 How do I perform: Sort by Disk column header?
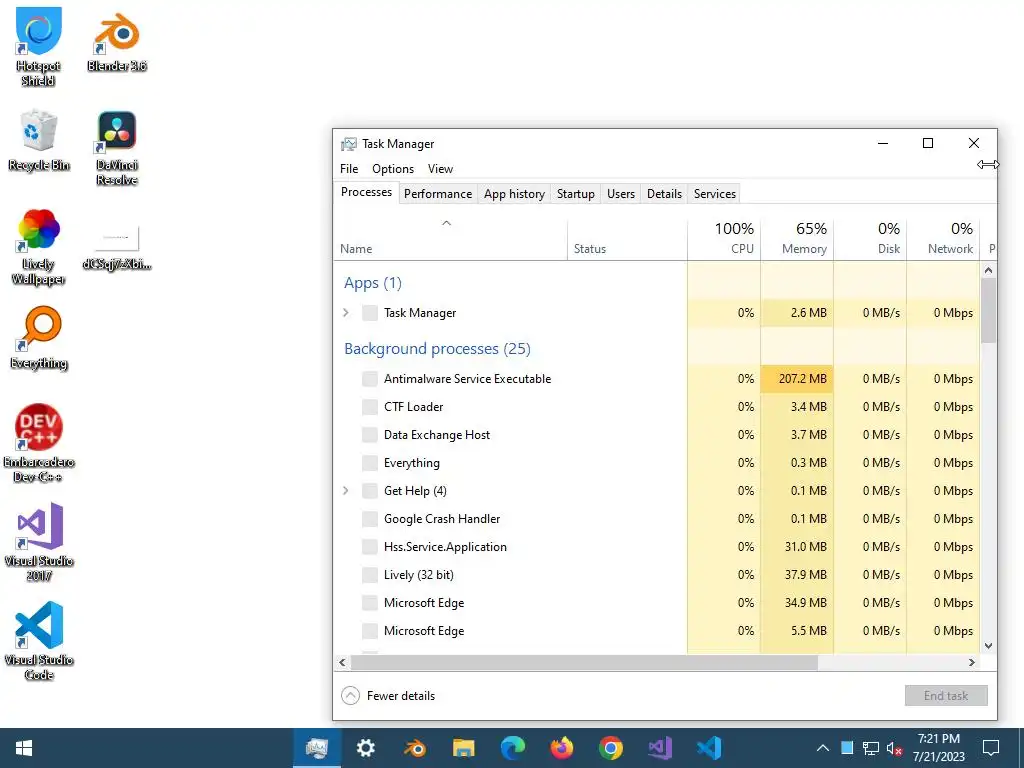[871, 240]
